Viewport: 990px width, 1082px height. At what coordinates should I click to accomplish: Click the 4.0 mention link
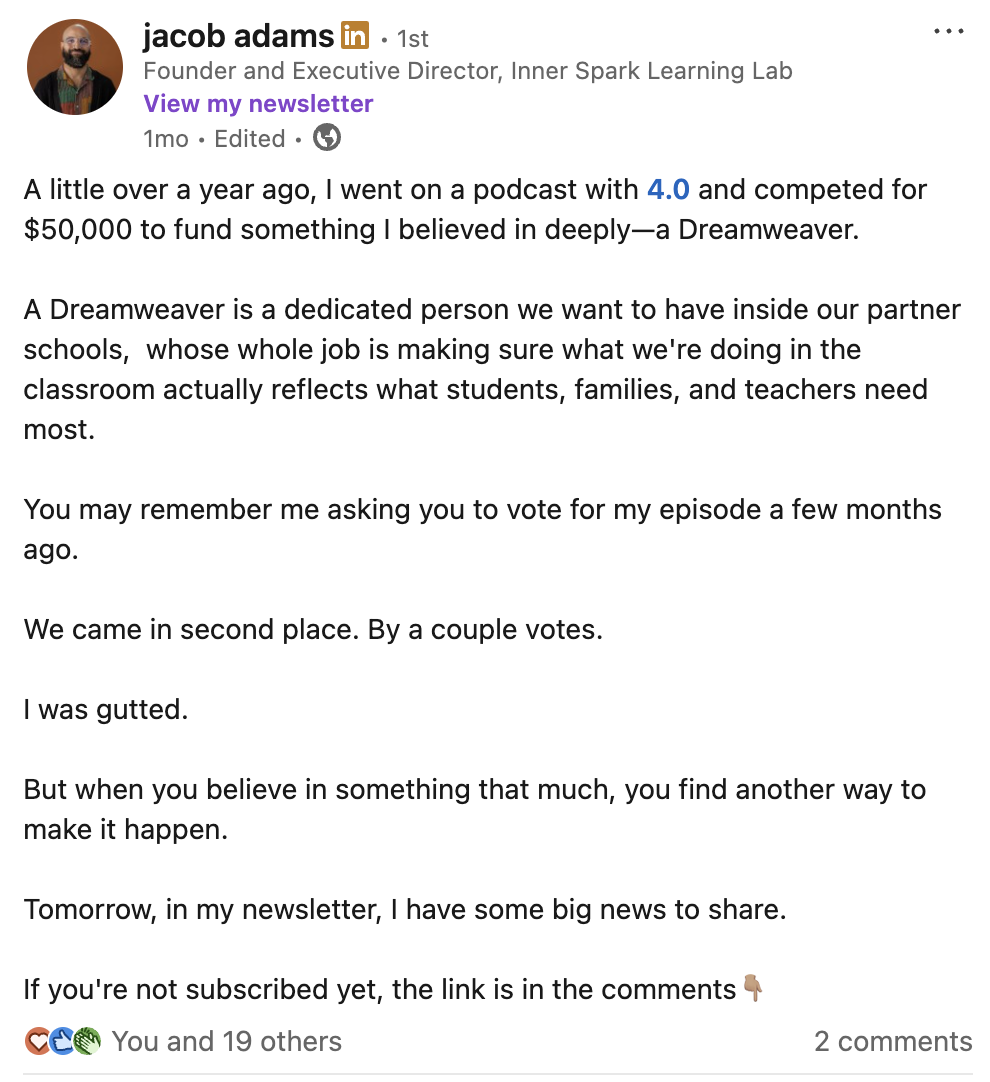[x=668, y=190]
